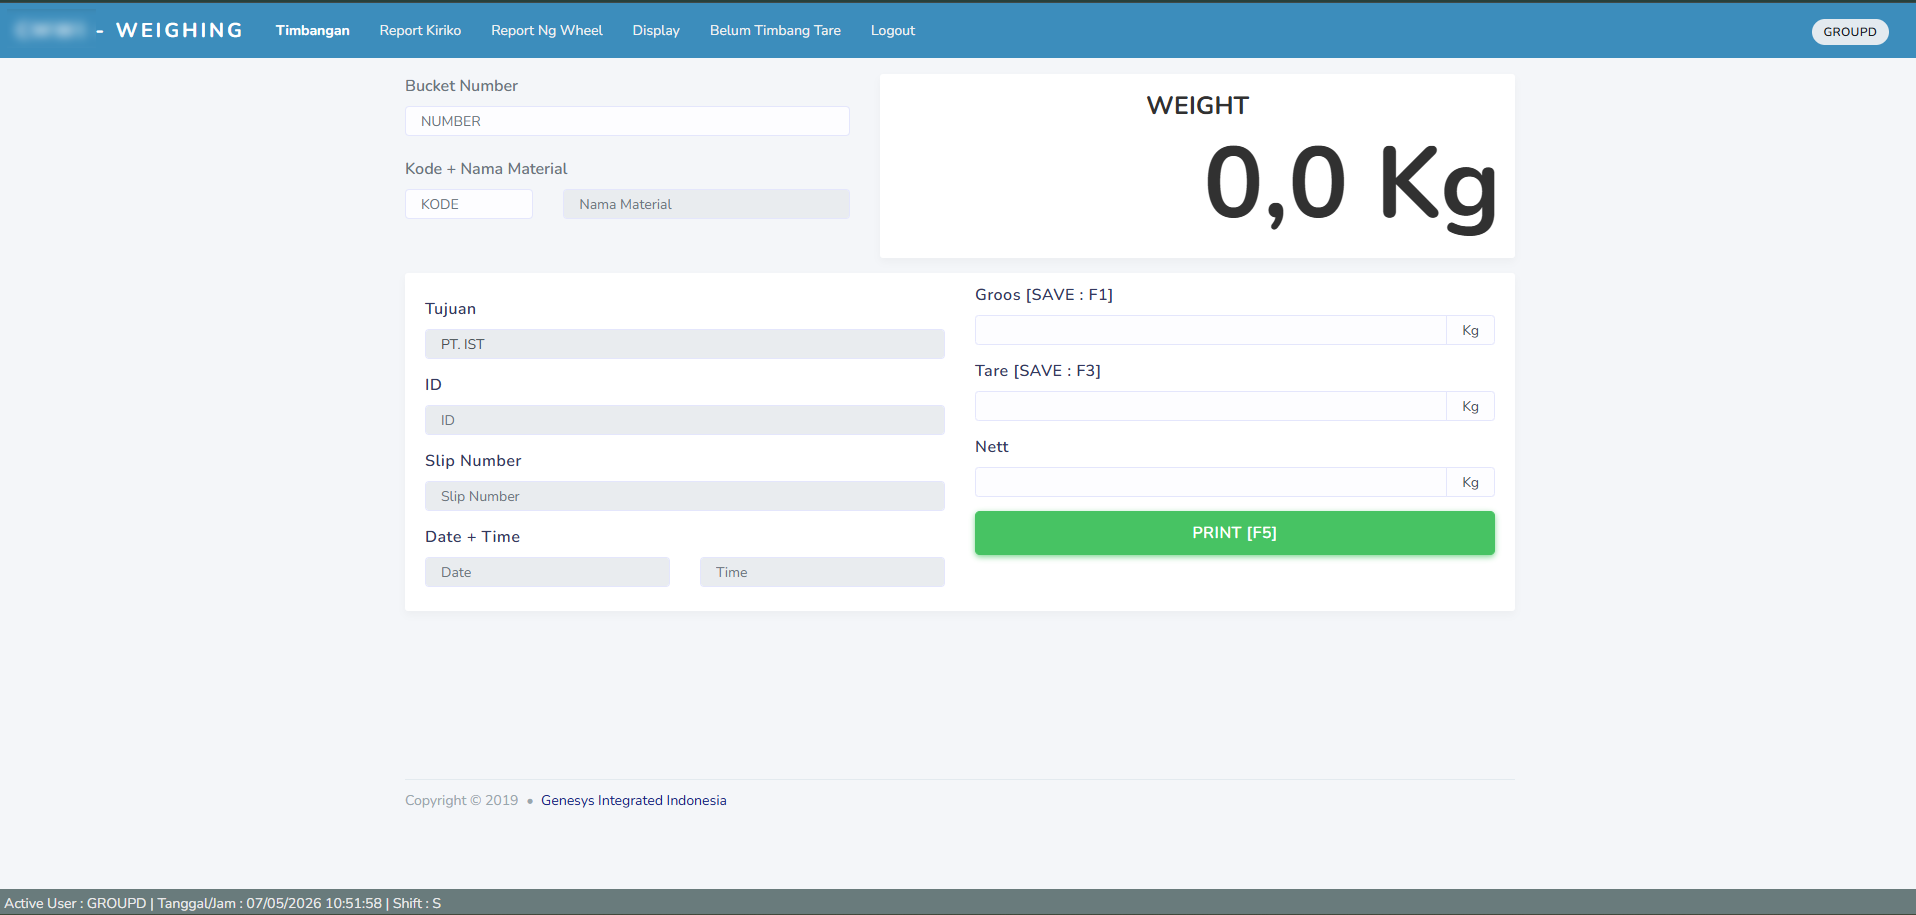Focus the Nett weight input

[1211, 482]
